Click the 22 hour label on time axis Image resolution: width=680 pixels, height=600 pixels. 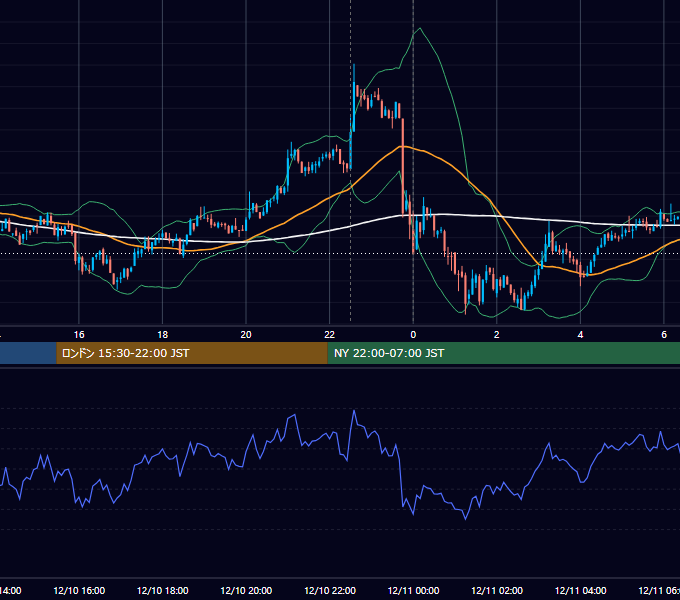[x=330, y=335]
